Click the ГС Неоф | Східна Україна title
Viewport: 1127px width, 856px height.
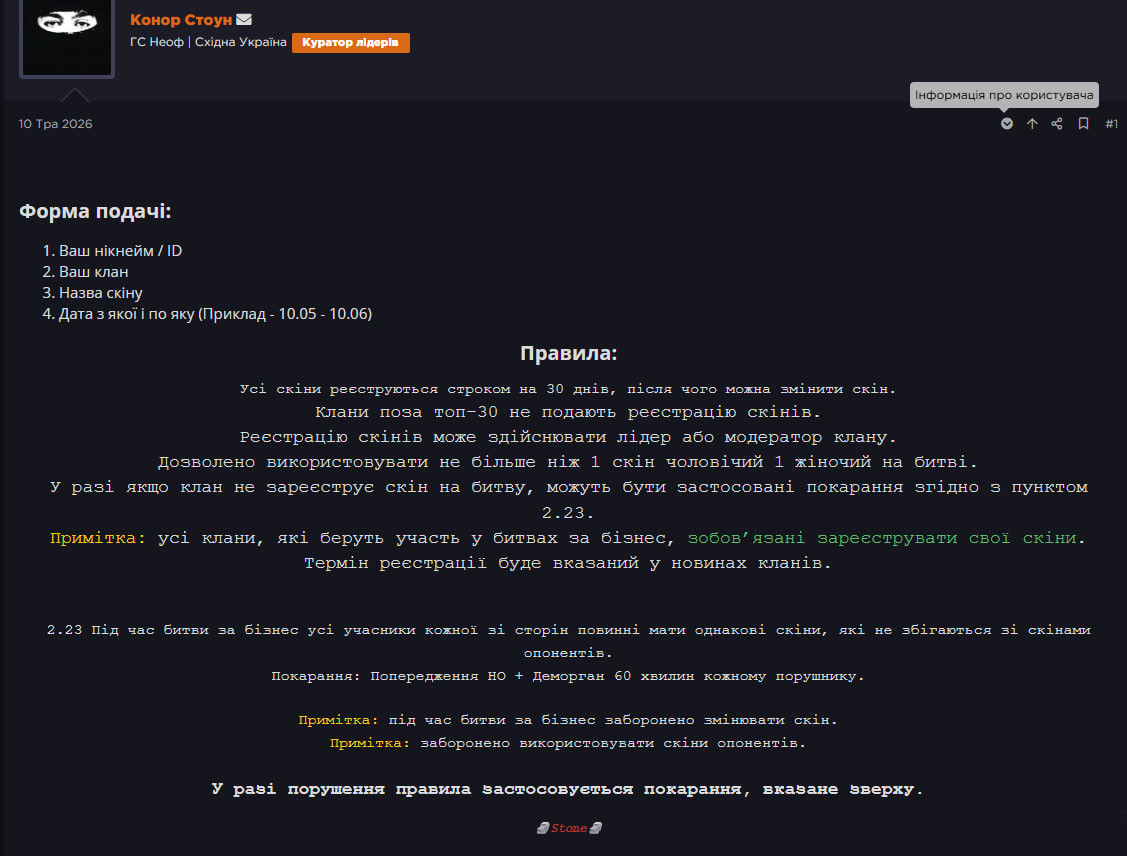[x=208, y=42]
